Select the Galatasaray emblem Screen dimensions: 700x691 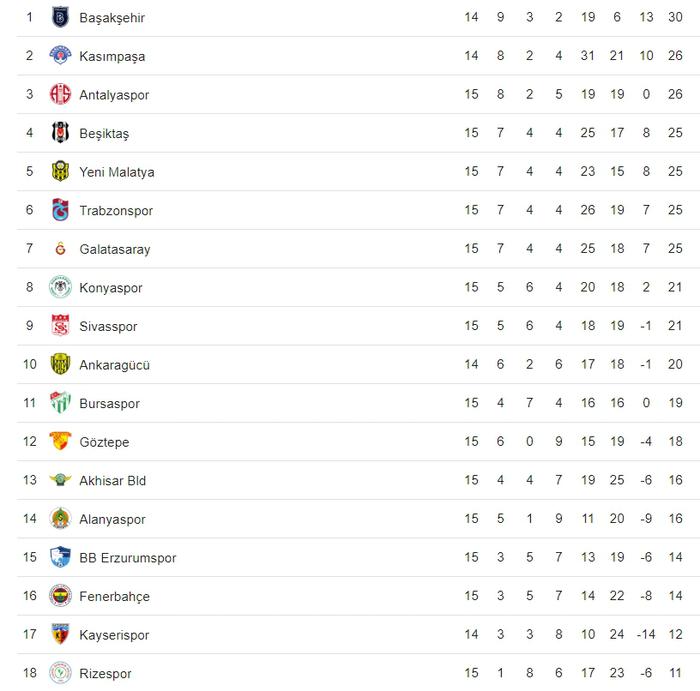60,249
